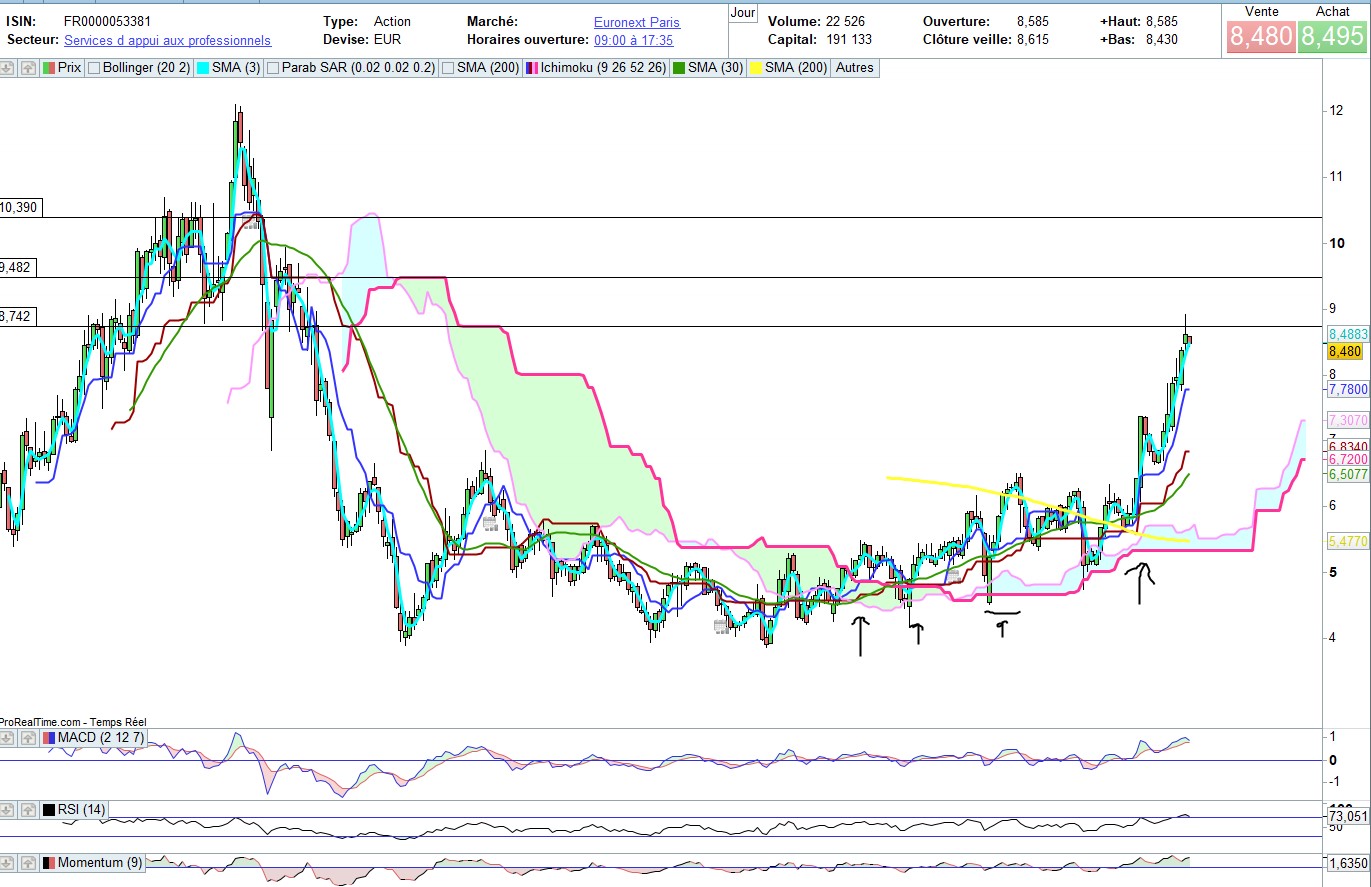This screenshot has width=1371, height=887.
Task: Select the RSI (14) indicator label
Action: [82, 809]
